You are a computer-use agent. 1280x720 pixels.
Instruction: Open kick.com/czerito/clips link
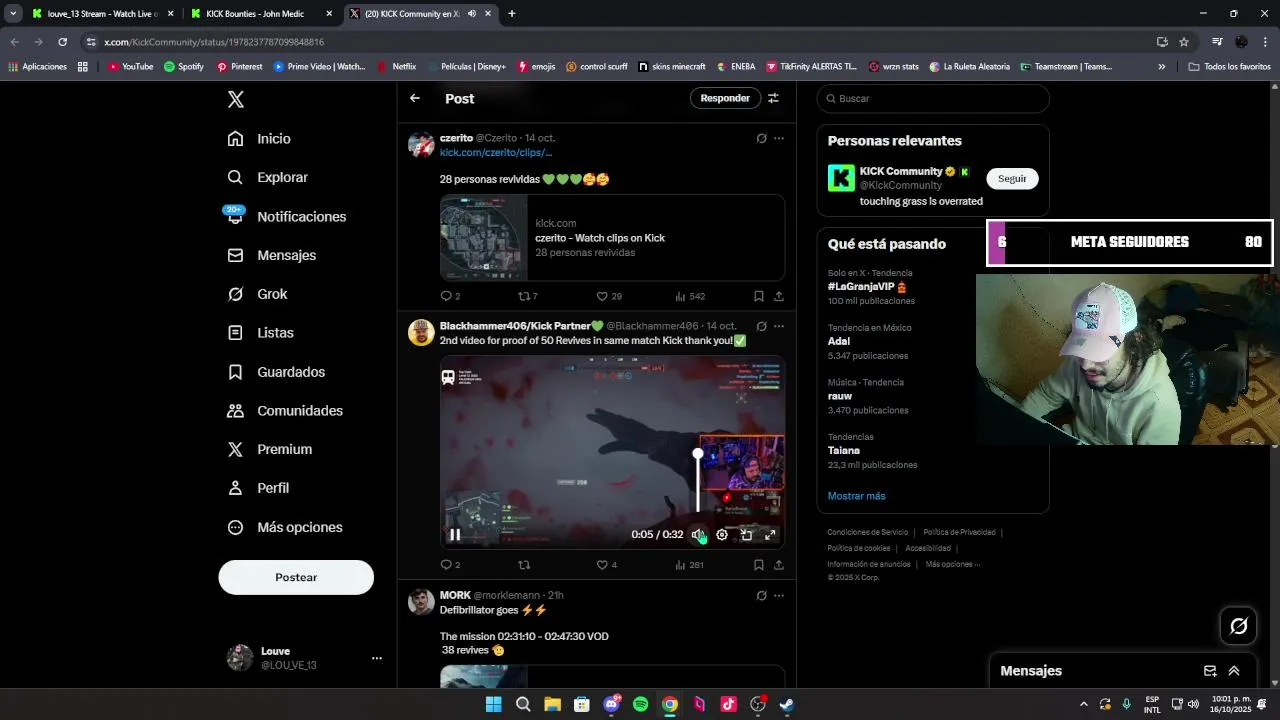pos(496,152)
